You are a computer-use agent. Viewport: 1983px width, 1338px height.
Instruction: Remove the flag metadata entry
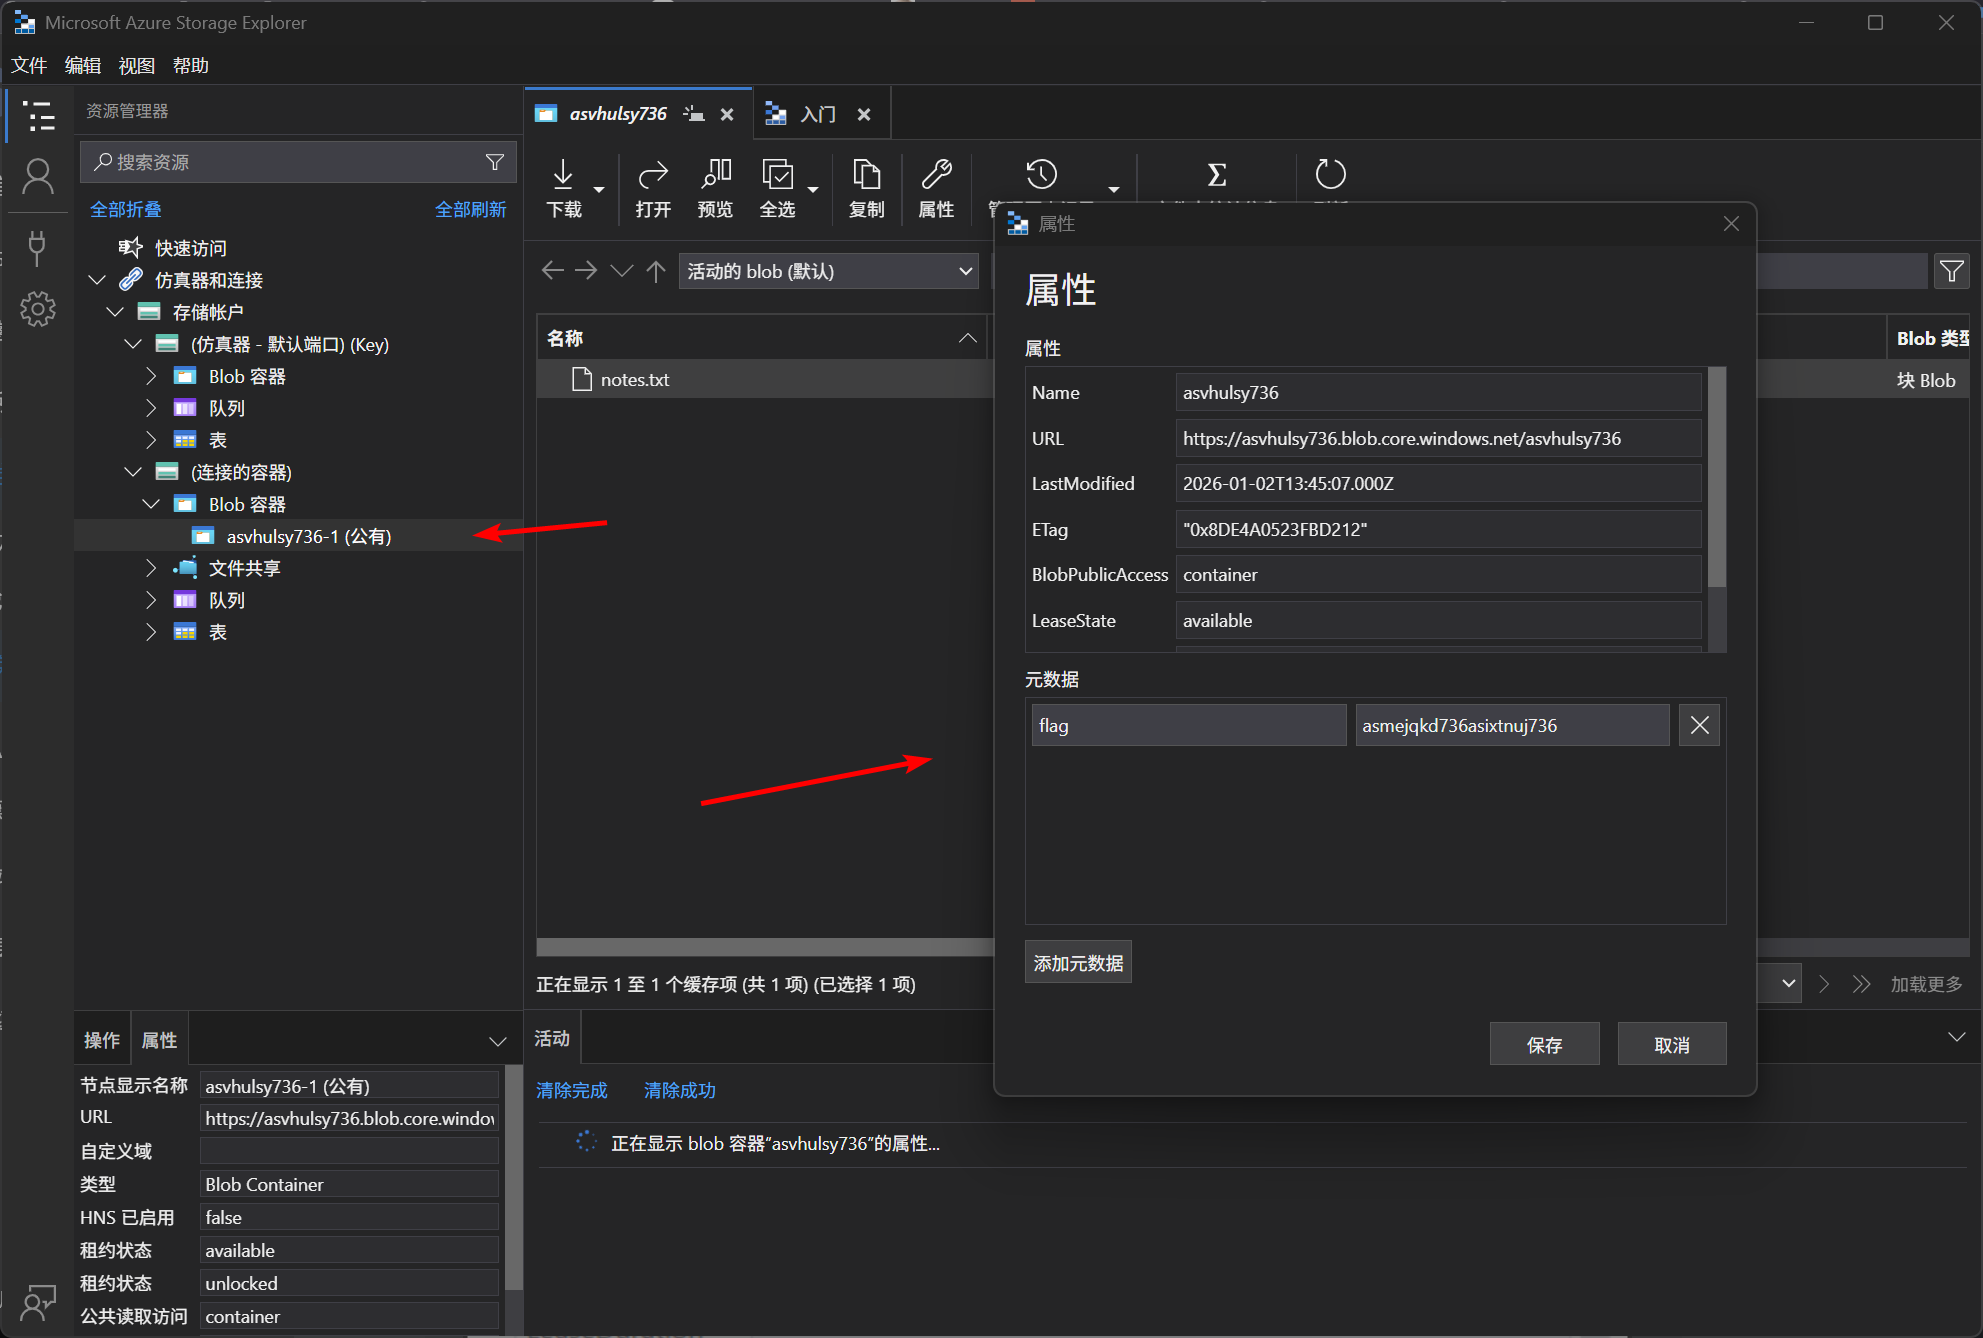point(1699,725)
